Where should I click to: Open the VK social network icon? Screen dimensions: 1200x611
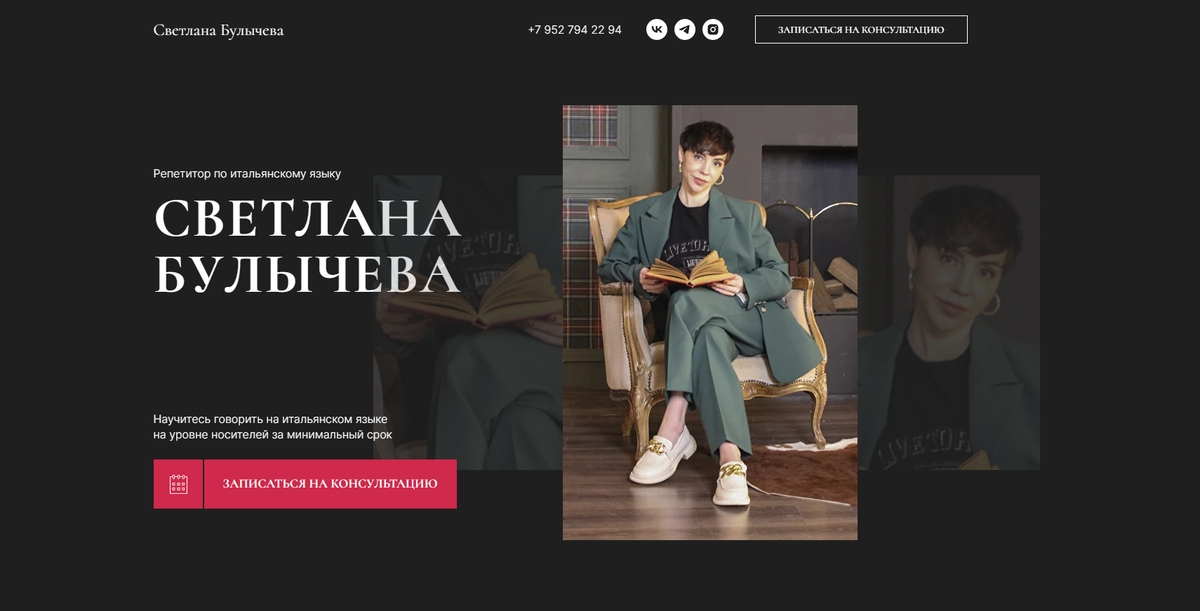[x=656, y=30]
